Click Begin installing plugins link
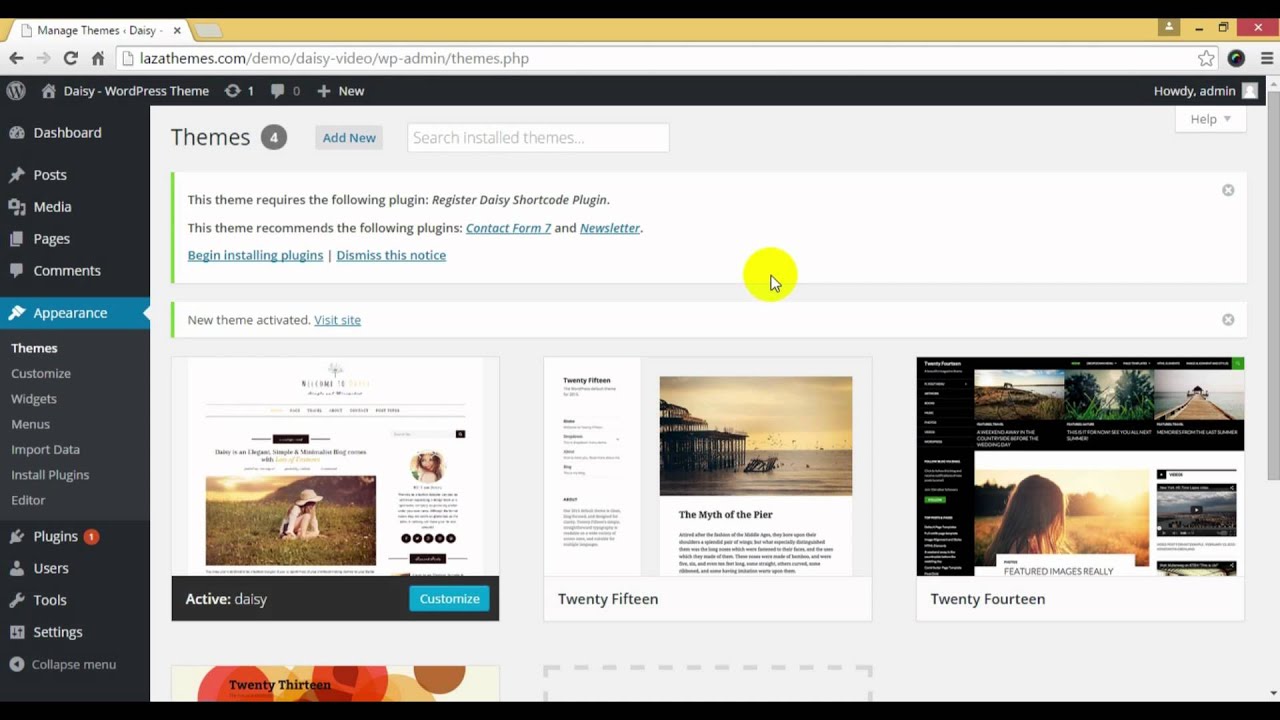Viewport: 1280px width, 720px height. 255,255
